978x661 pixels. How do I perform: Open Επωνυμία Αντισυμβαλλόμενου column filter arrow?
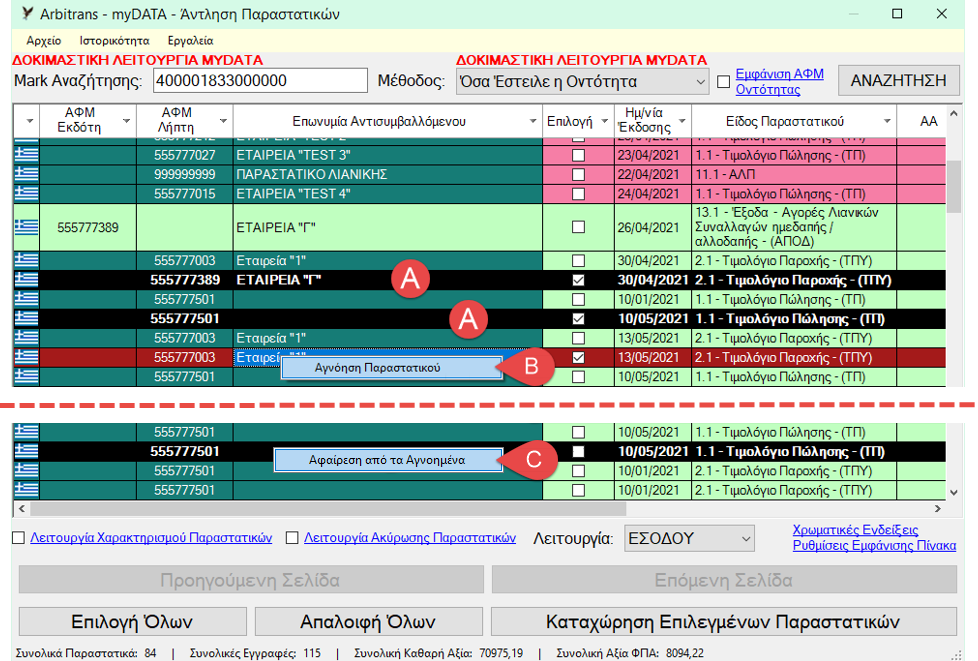[x=533, y=121]
